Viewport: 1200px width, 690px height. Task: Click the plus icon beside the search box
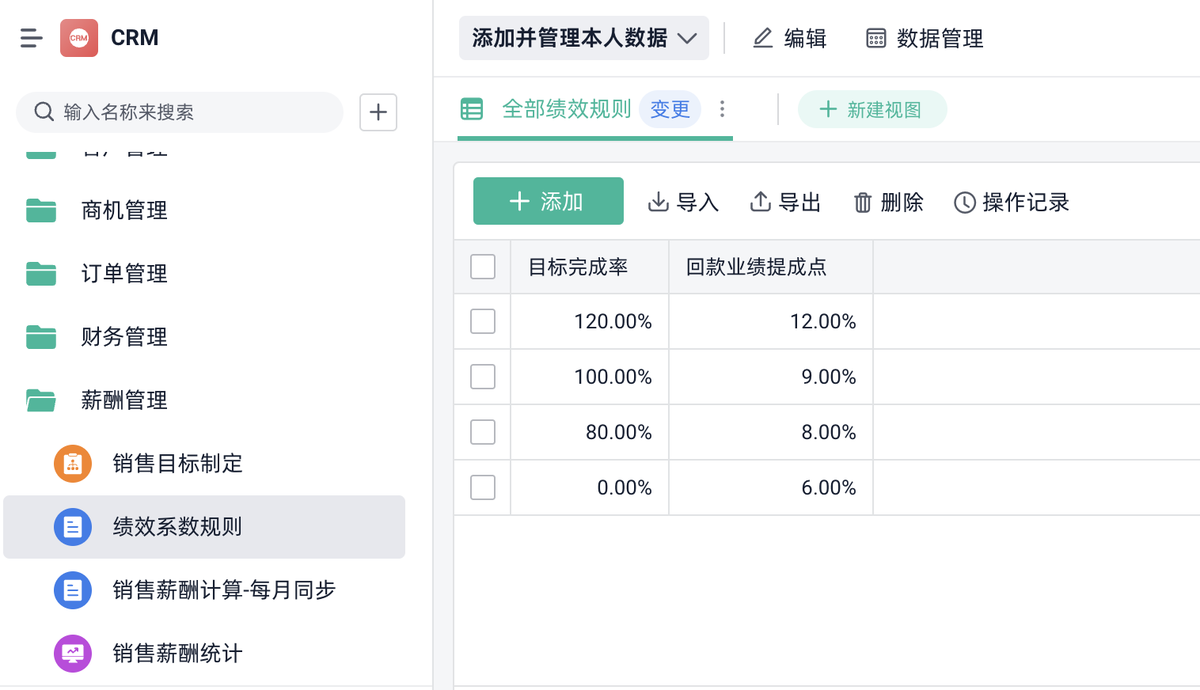(x=378, y=112)
